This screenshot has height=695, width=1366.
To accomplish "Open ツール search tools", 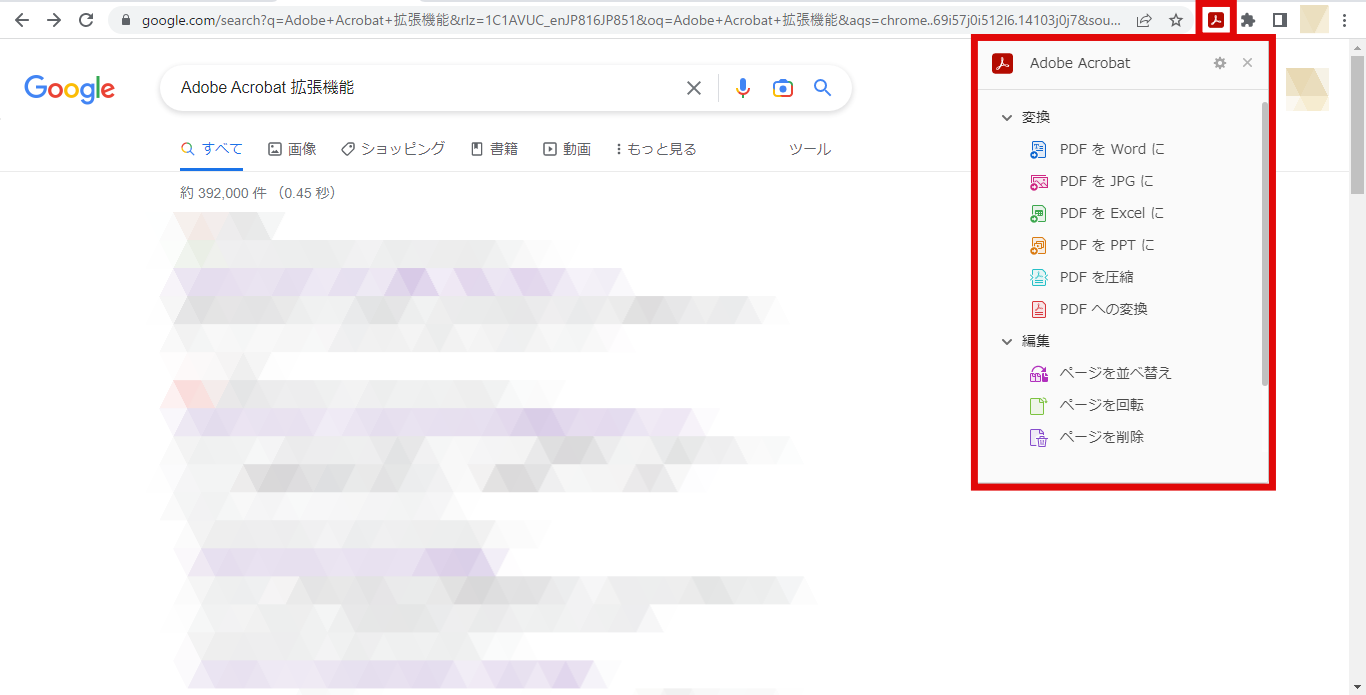I will [810, 149].
